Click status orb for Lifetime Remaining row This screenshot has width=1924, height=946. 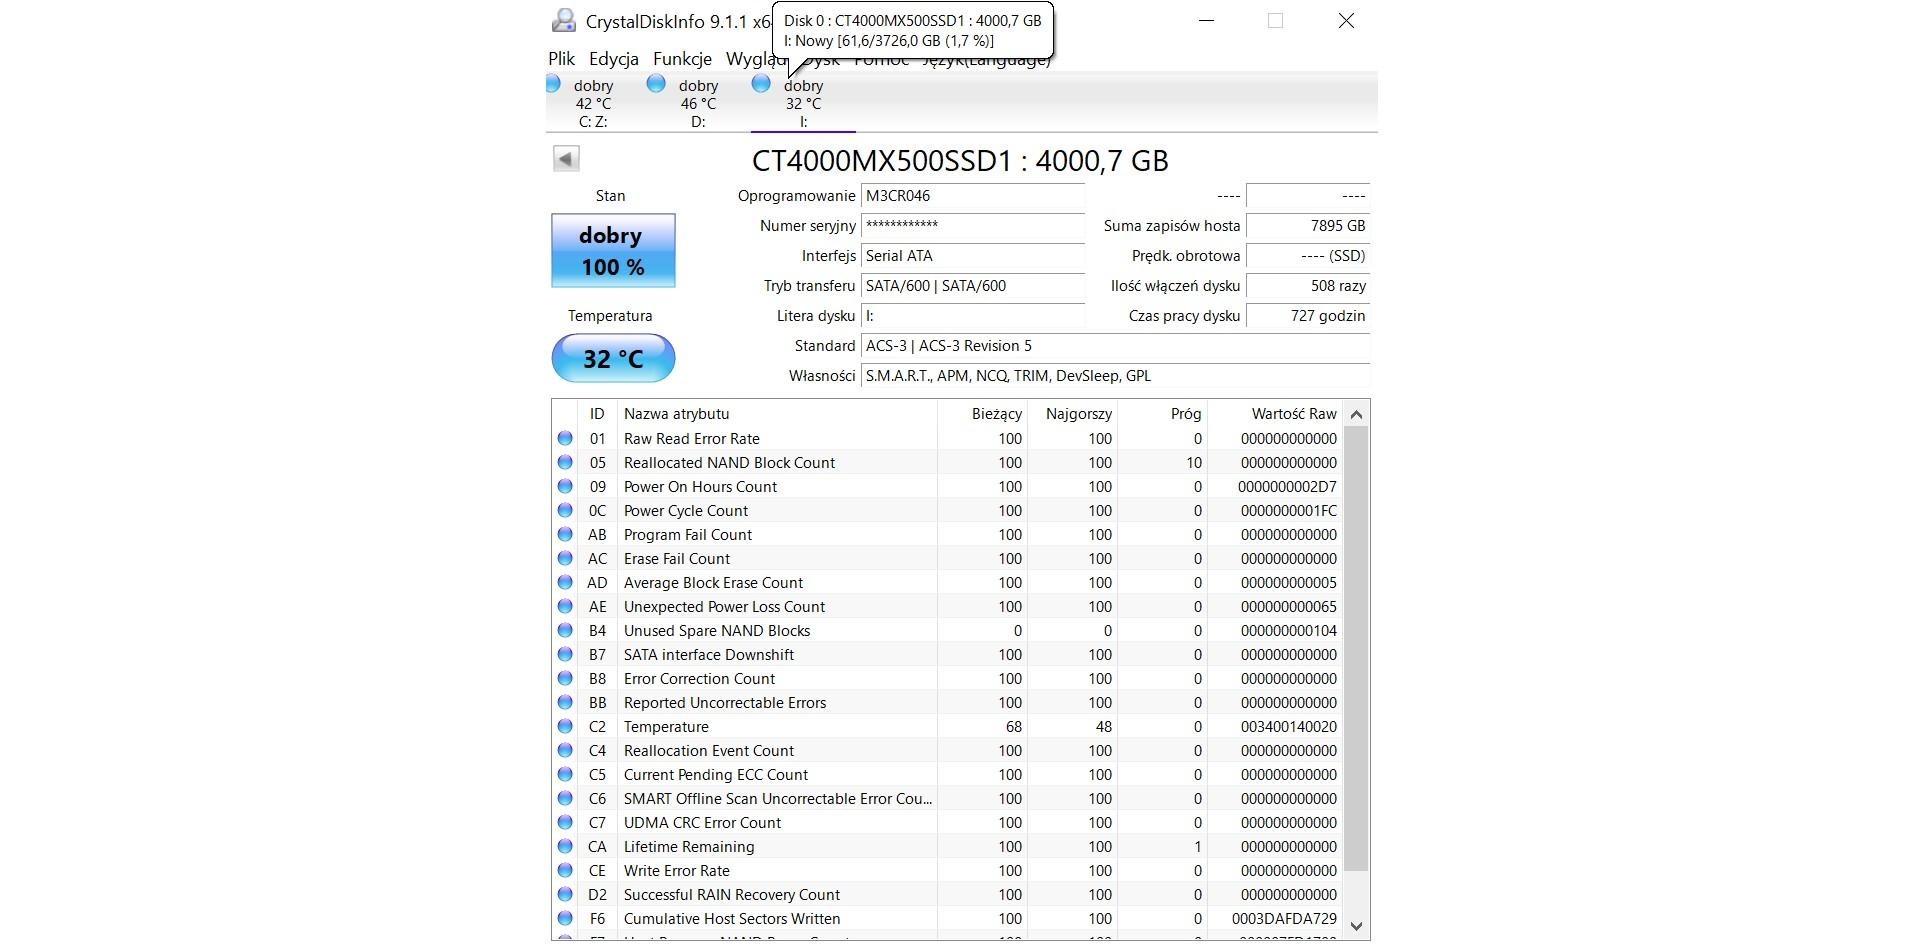[565, 847]
